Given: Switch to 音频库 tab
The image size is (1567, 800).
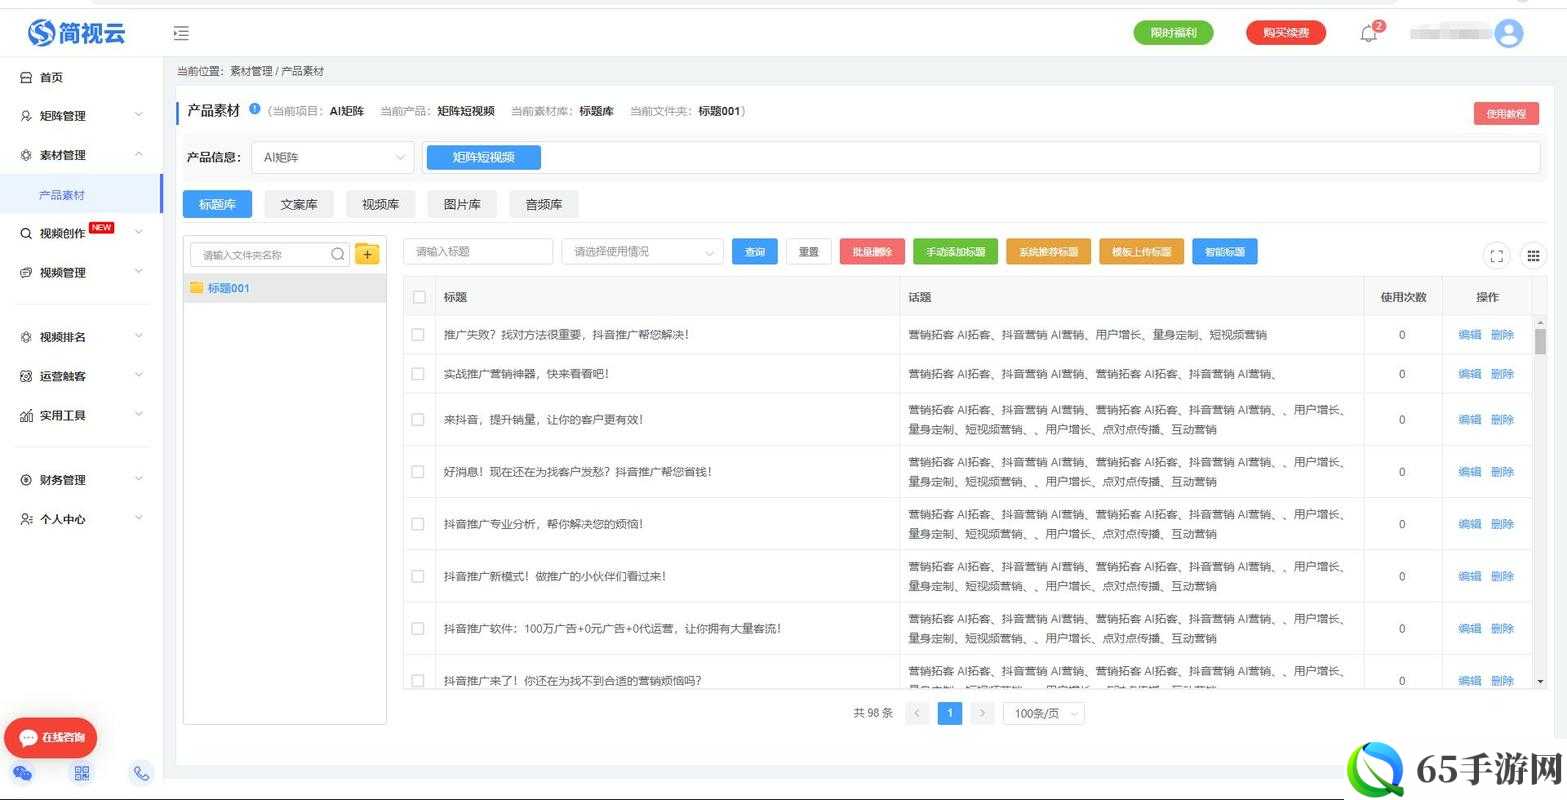Looking at the screenshot, I should [x=544, y=204].
